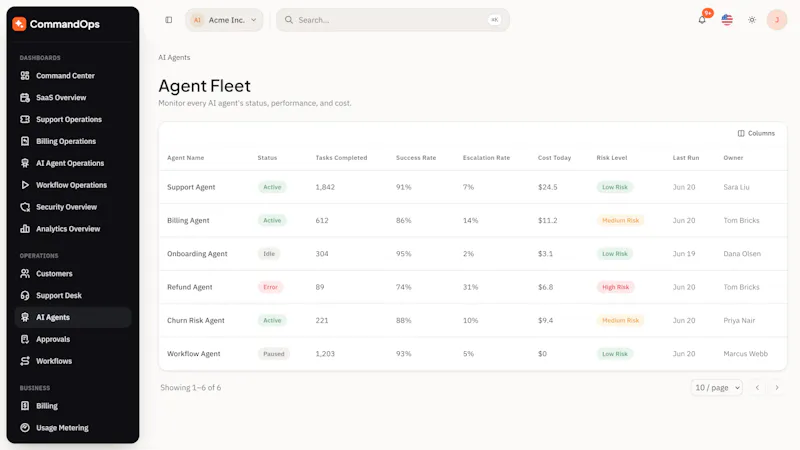Click owner Marcus Webb cell
800x450 pixels.
pos(745,354)
